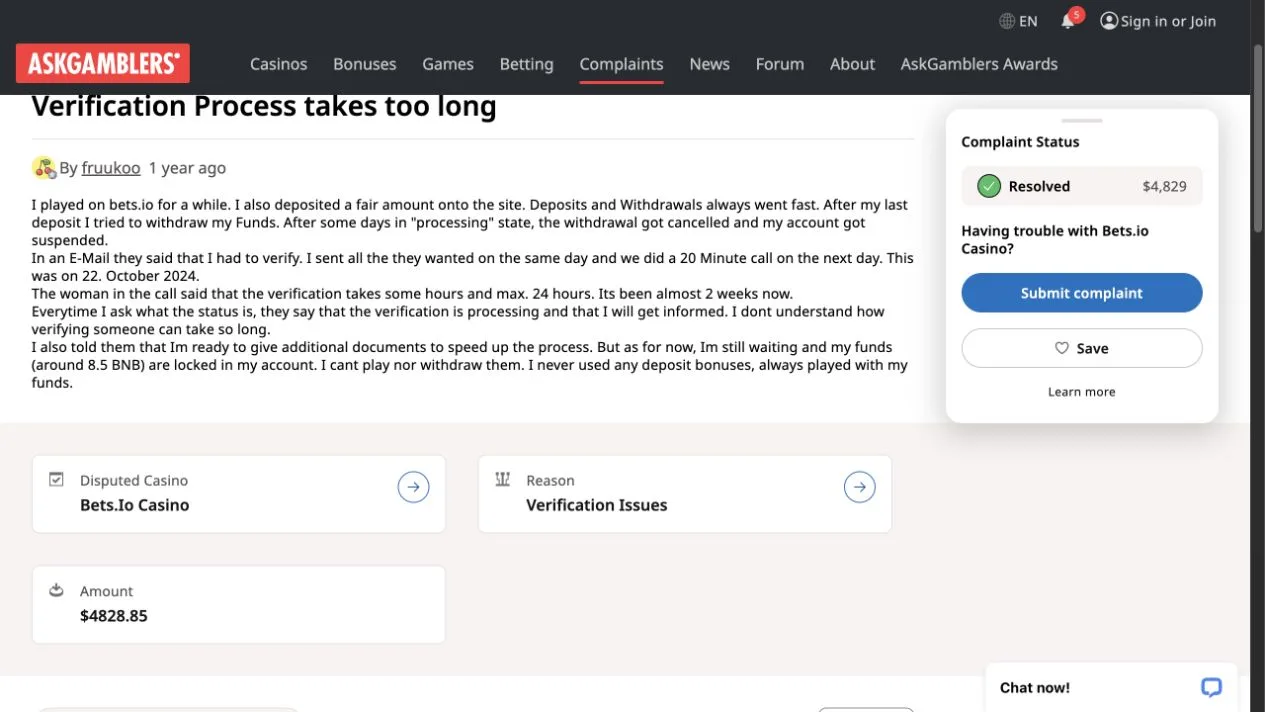The width and height of the screenshot is (1265, 712).
Task: Open the Verification Issues reason card
Action: click(x=684, y=494)
